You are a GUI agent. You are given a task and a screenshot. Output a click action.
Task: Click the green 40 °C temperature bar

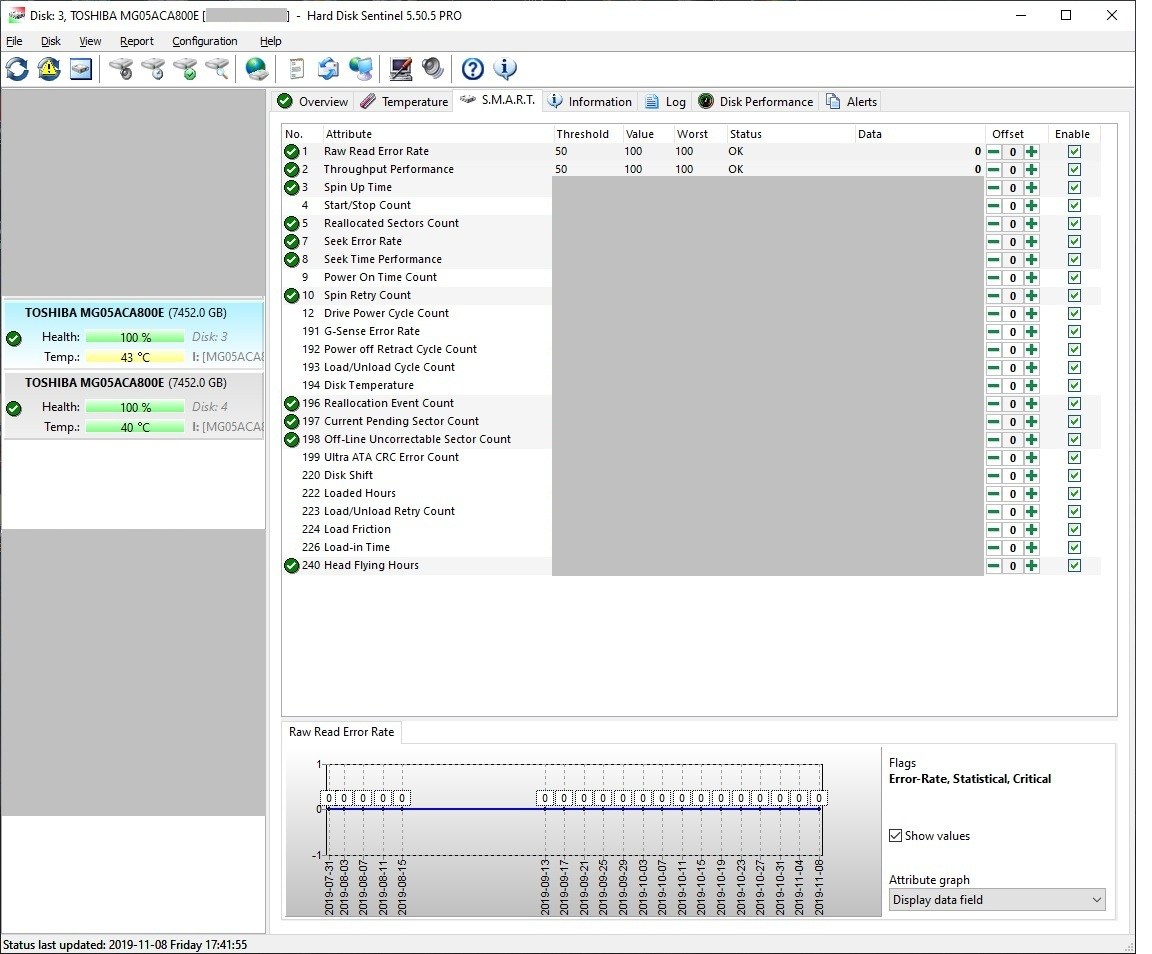pos(135,427)
